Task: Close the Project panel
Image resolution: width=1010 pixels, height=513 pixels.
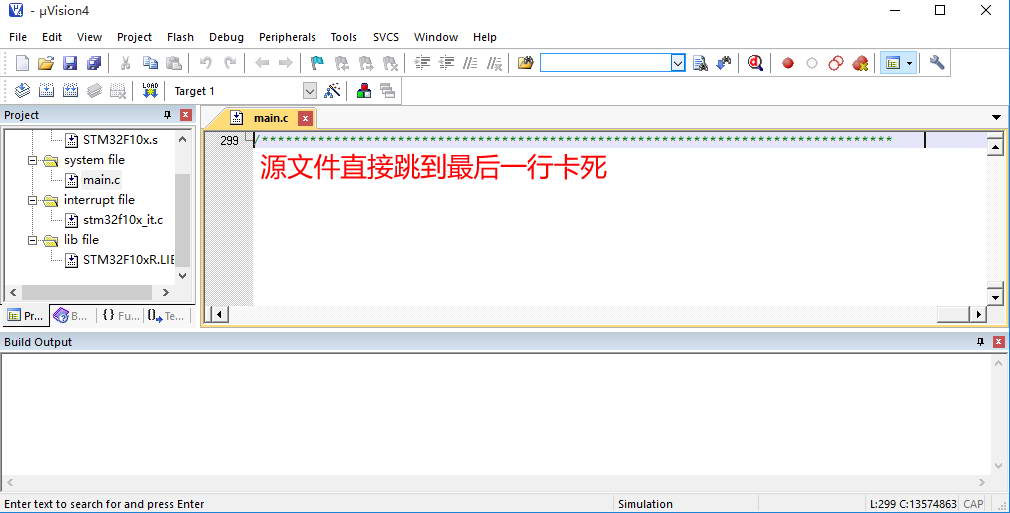Action: coord(186,115)
